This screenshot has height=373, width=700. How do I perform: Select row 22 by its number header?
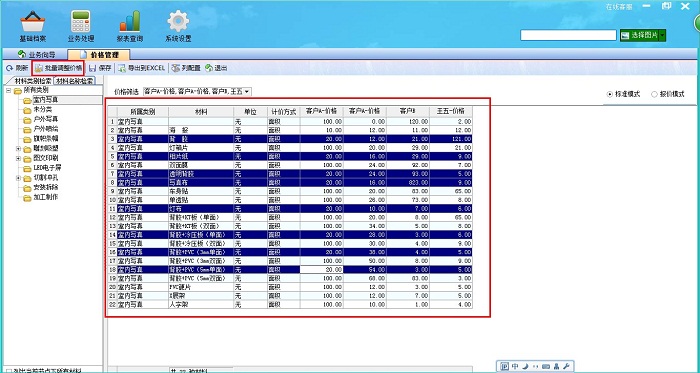tap(112, 305)
